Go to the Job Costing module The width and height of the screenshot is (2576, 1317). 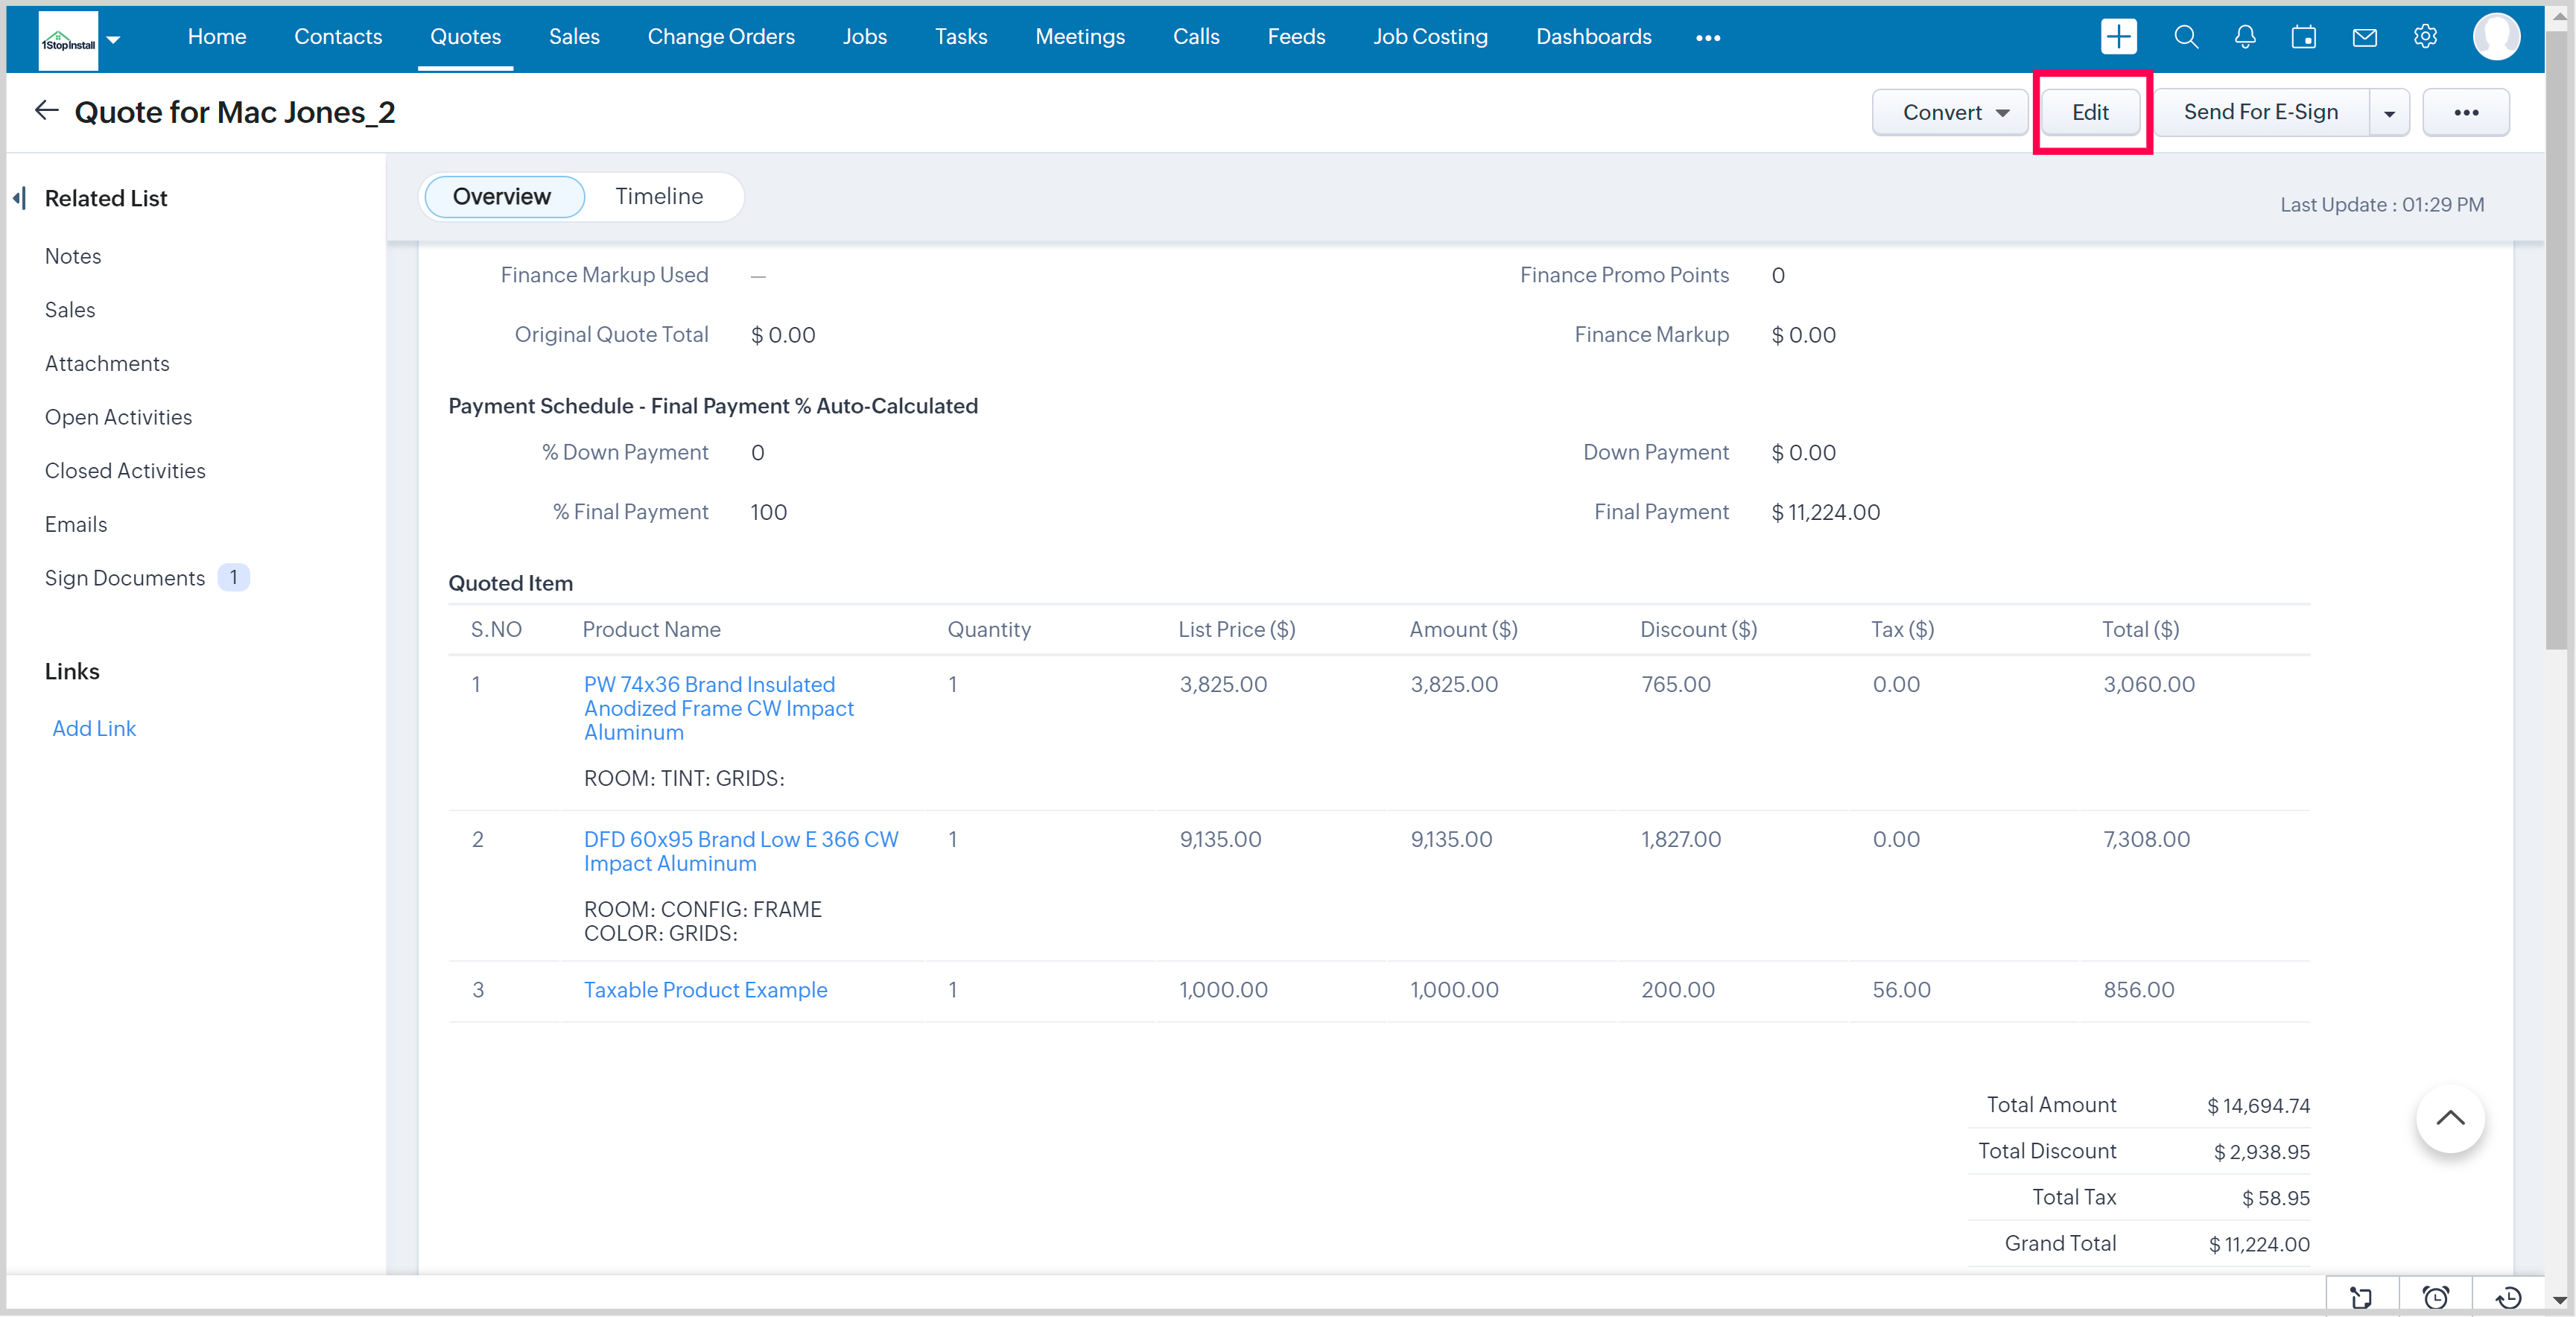pyautogui.click(x=1430, y=37)
